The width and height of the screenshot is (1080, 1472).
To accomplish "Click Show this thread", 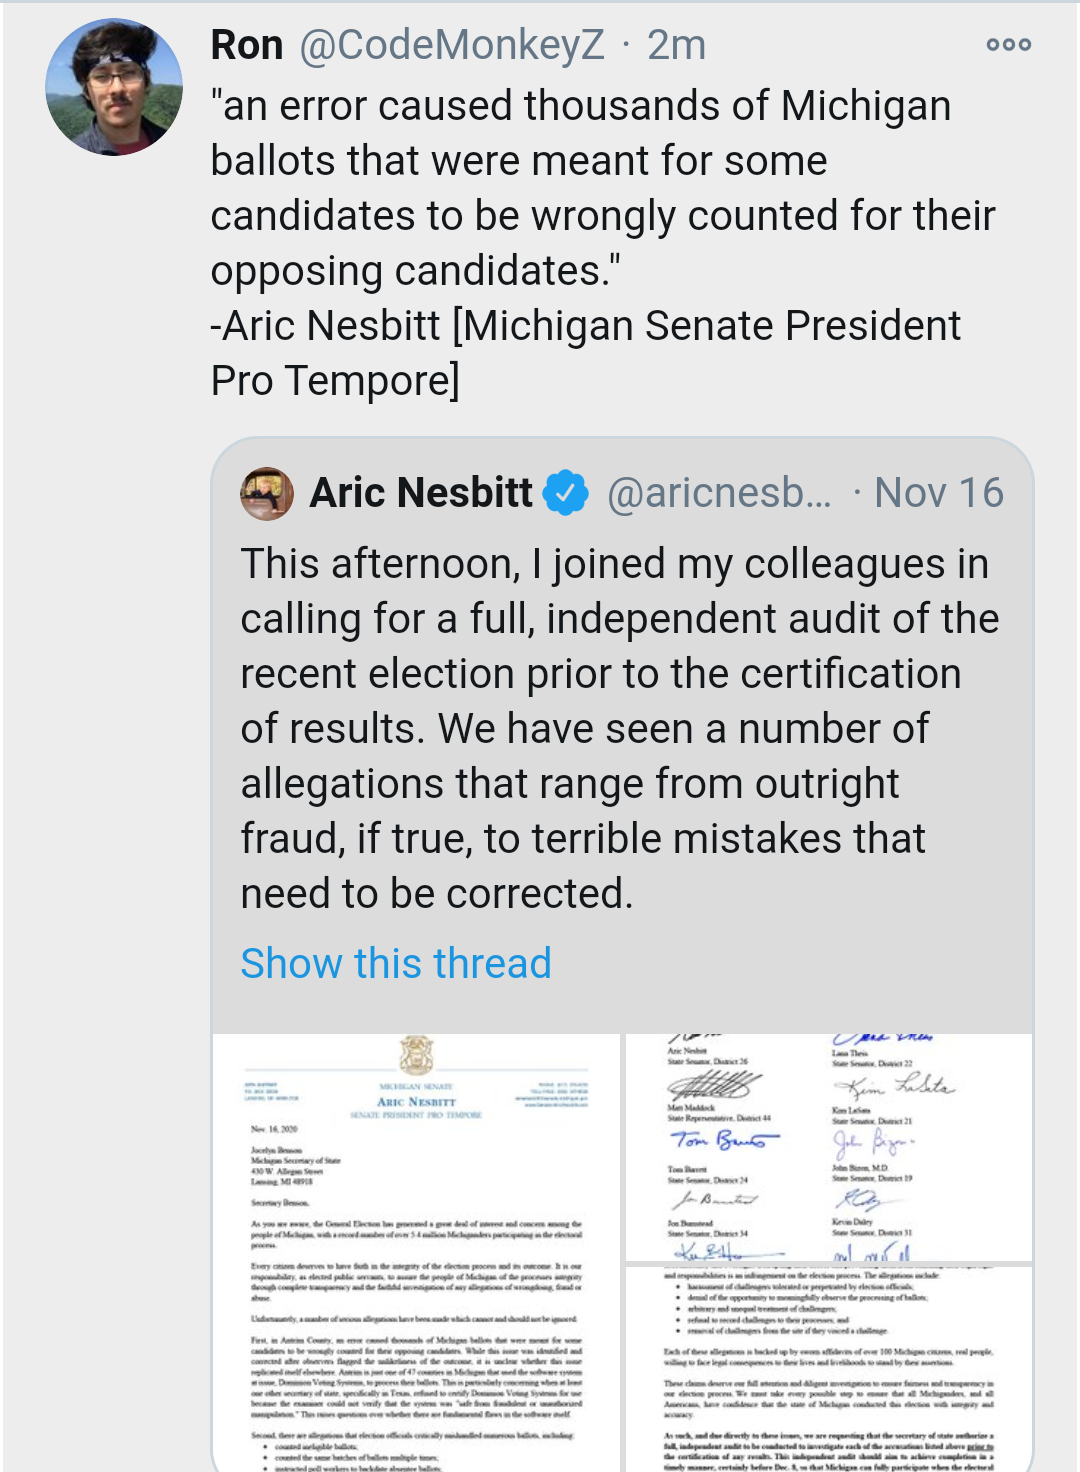I will pyautogui.click(x=396, y=963).
